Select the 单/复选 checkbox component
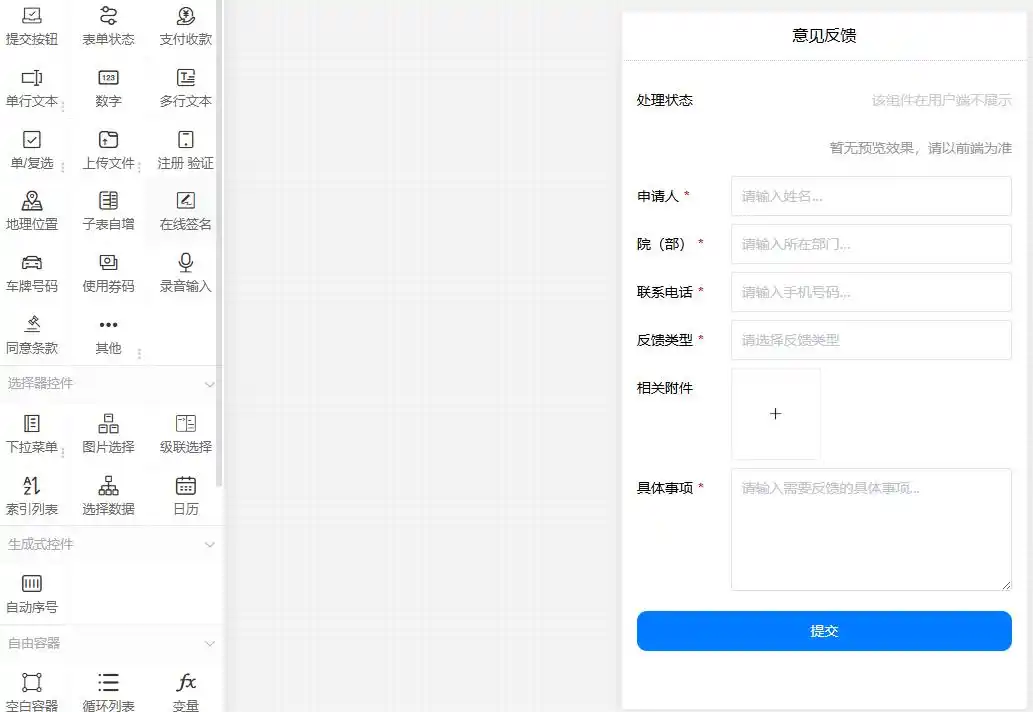Screen dimensions: 1033x712 (x=32, y=150)
